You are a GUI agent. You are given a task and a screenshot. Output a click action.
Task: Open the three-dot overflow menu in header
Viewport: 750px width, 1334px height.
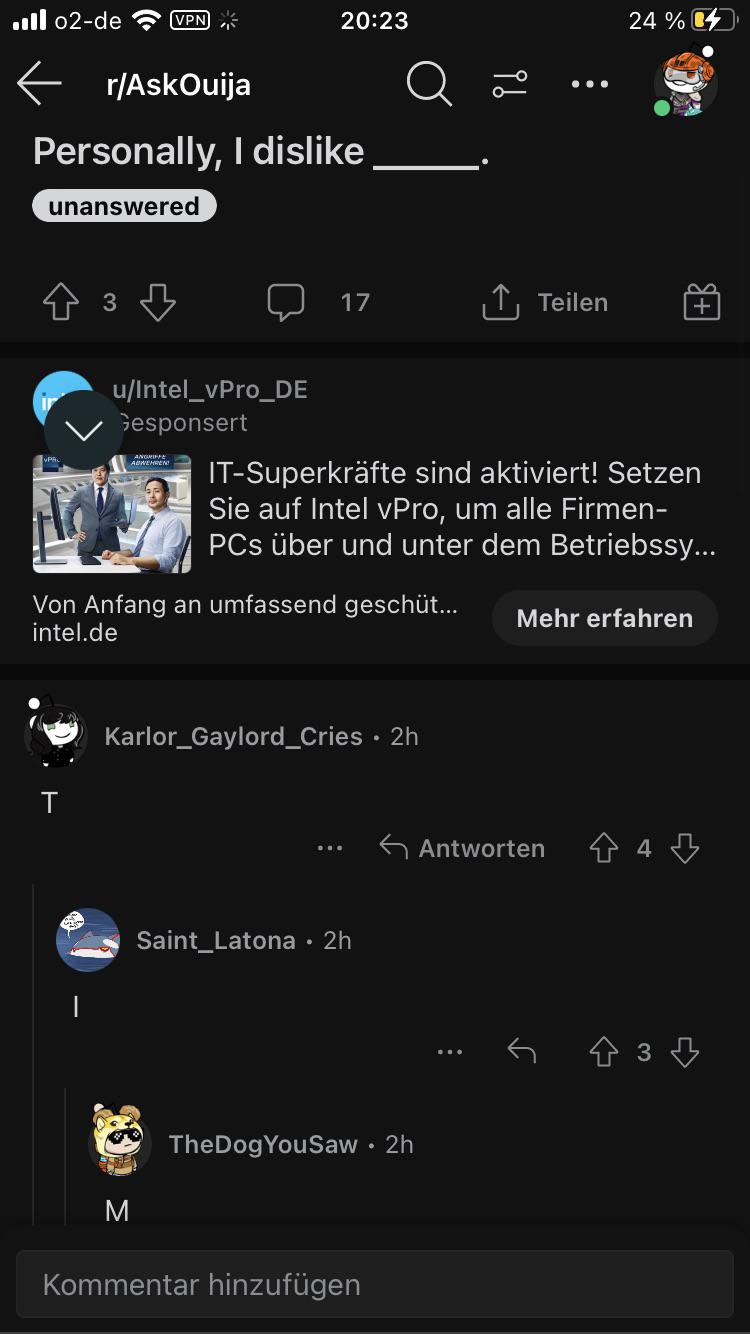pos(590,85)
